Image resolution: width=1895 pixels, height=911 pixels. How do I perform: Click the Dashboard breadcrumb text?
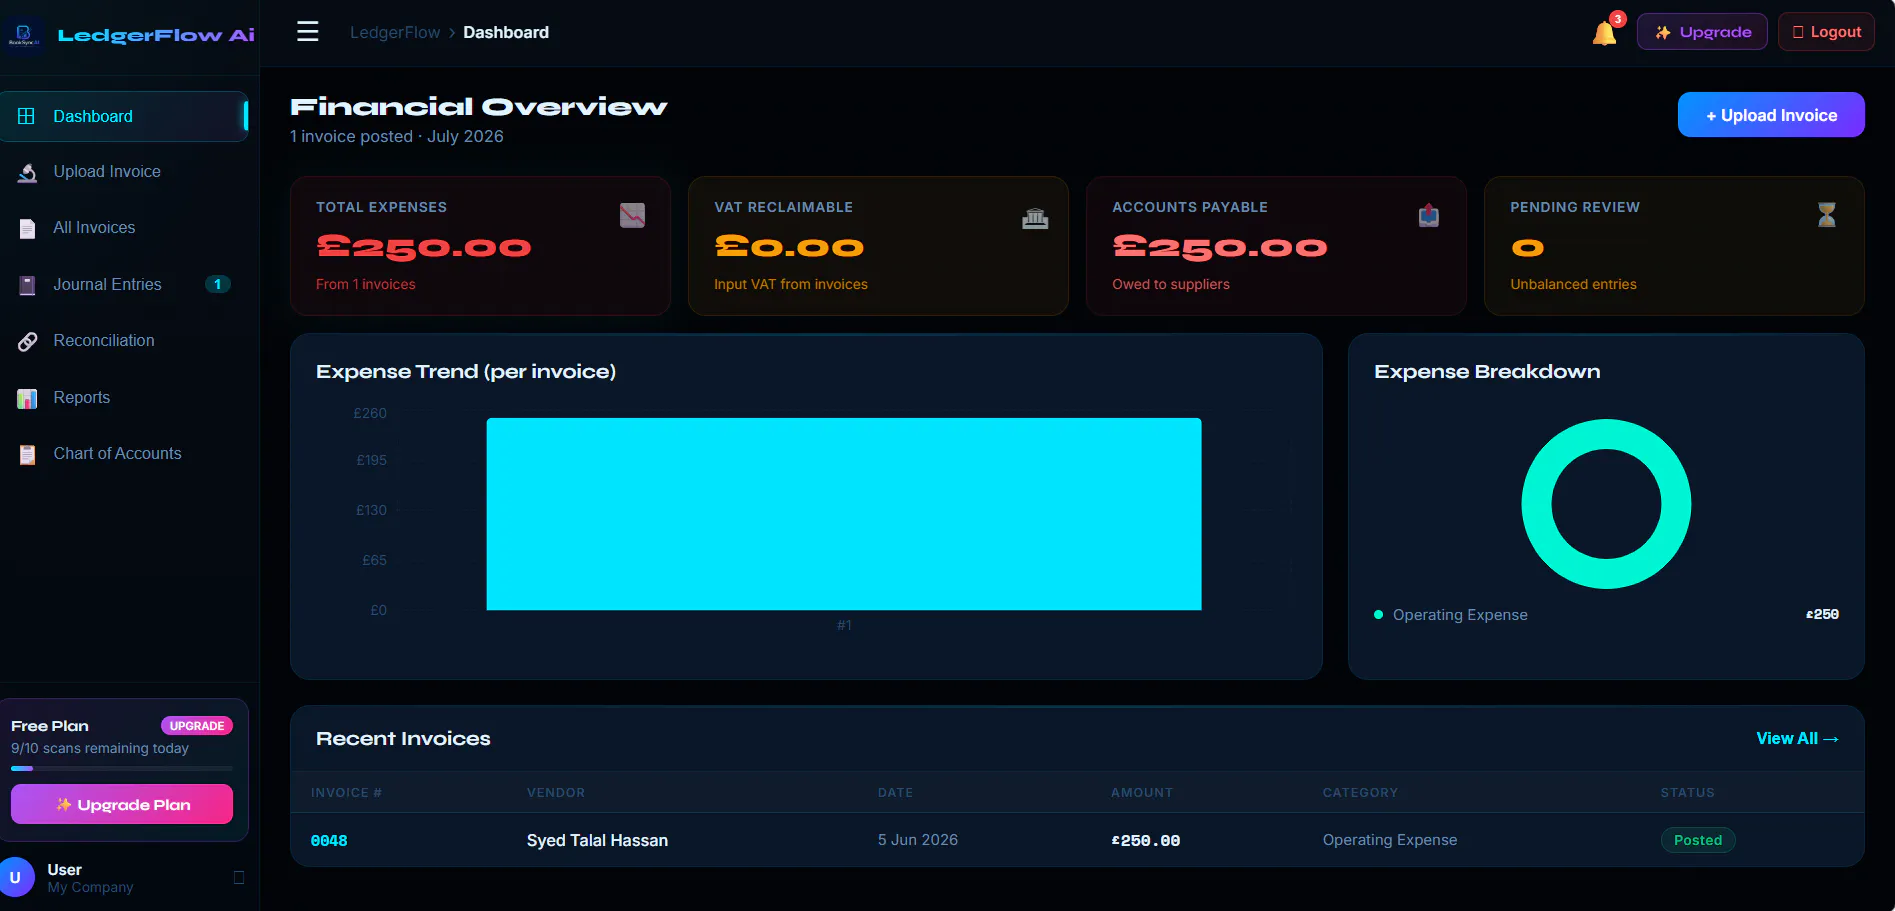coord(506,32)
